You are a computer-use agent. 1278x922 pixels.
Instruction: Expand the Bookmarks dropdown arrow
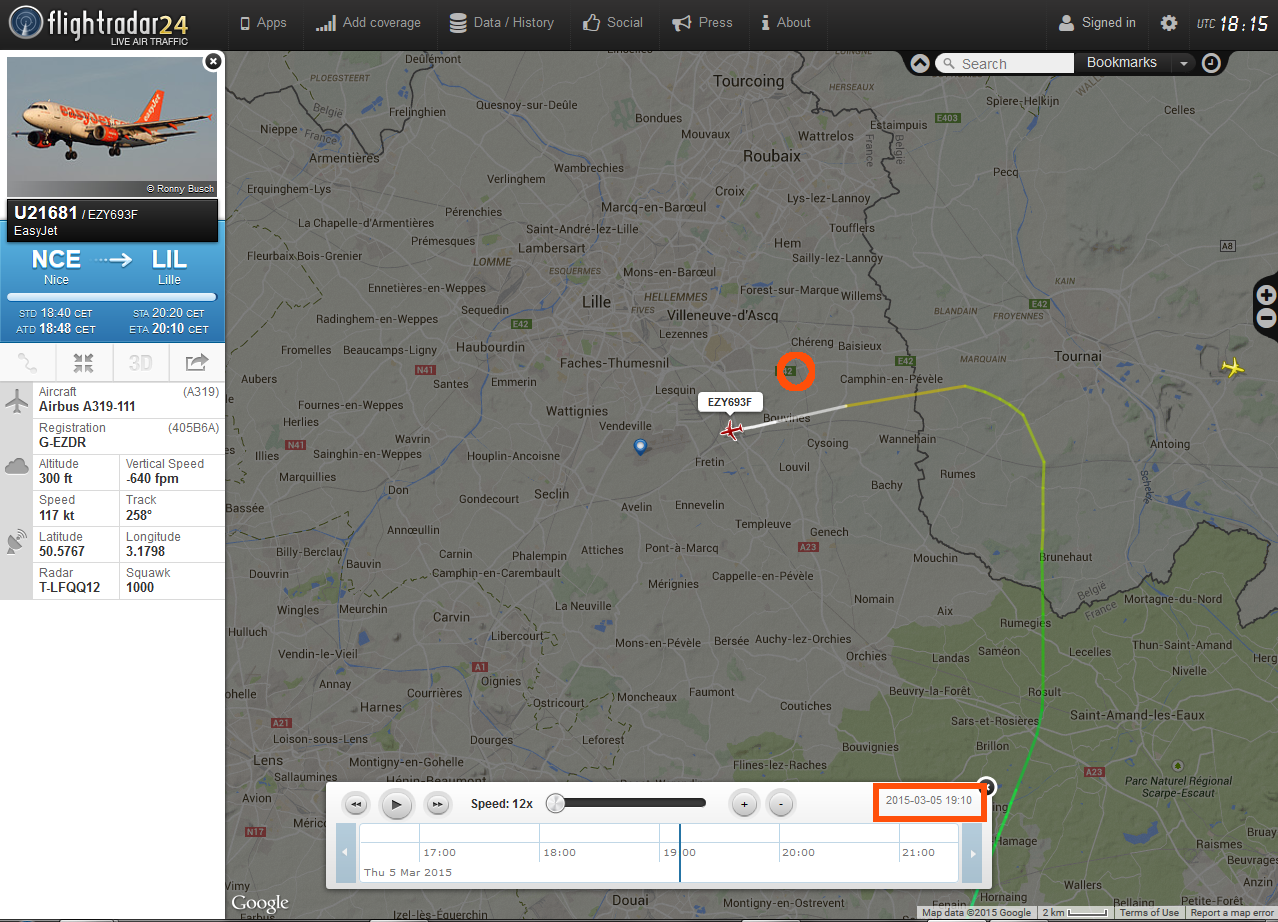point(1184,63)
